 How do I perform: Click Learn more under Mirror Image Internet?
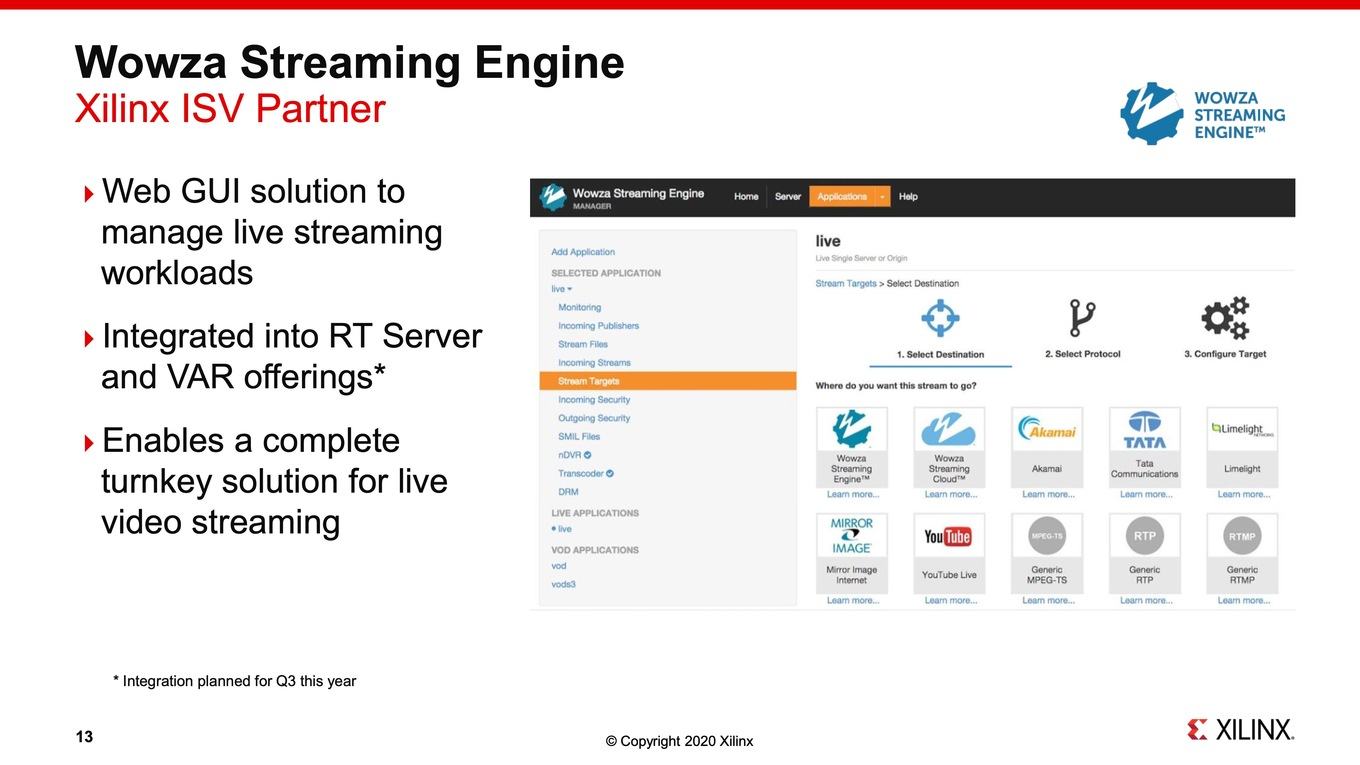point(852,601)
